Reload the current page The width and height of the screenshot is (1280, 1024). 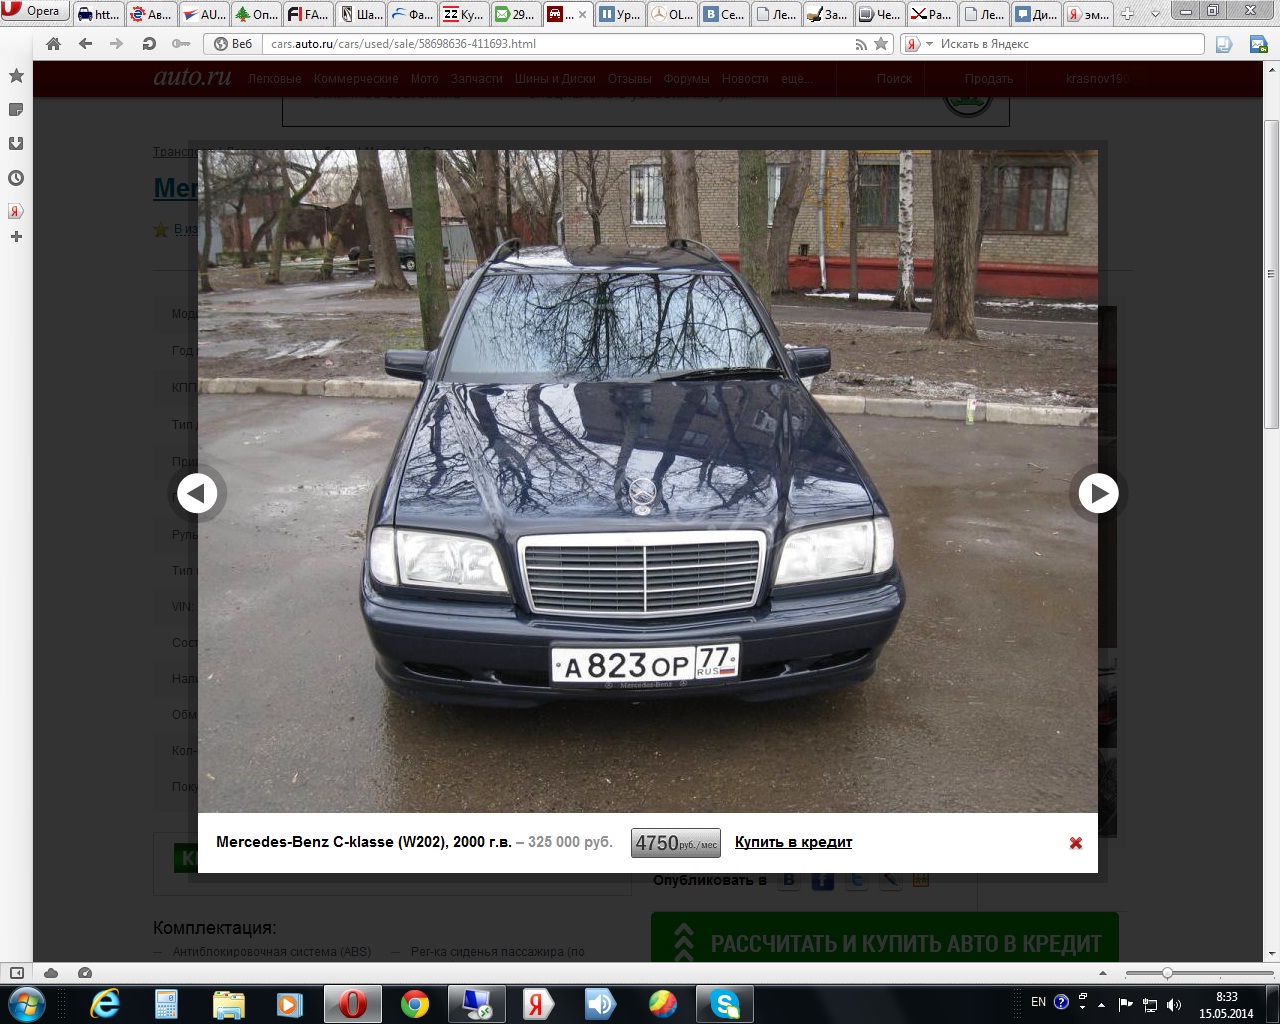pyautogui.click(x=149, y=44)
